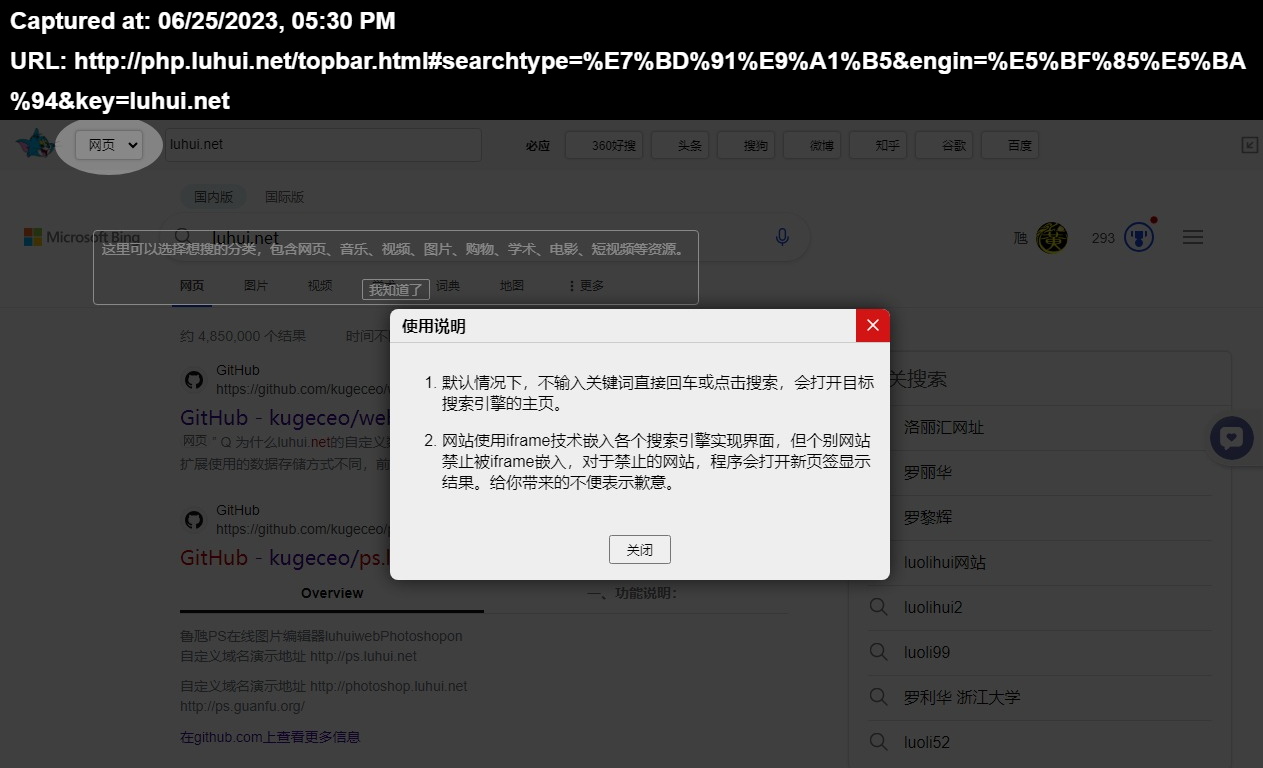Select the Overview tab in result card

click(x=332, y=593)
